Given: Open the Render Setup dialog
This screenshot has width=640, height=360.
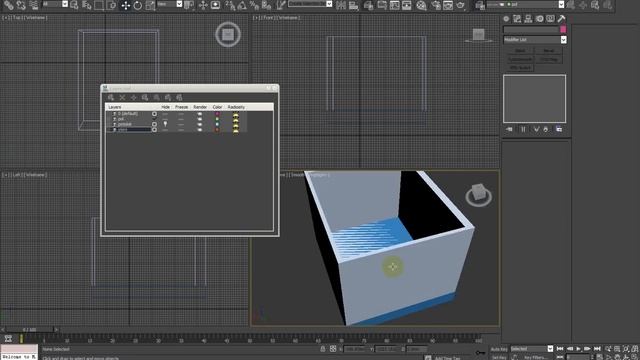Looking at the screenshot, I should tap(436, 5).
